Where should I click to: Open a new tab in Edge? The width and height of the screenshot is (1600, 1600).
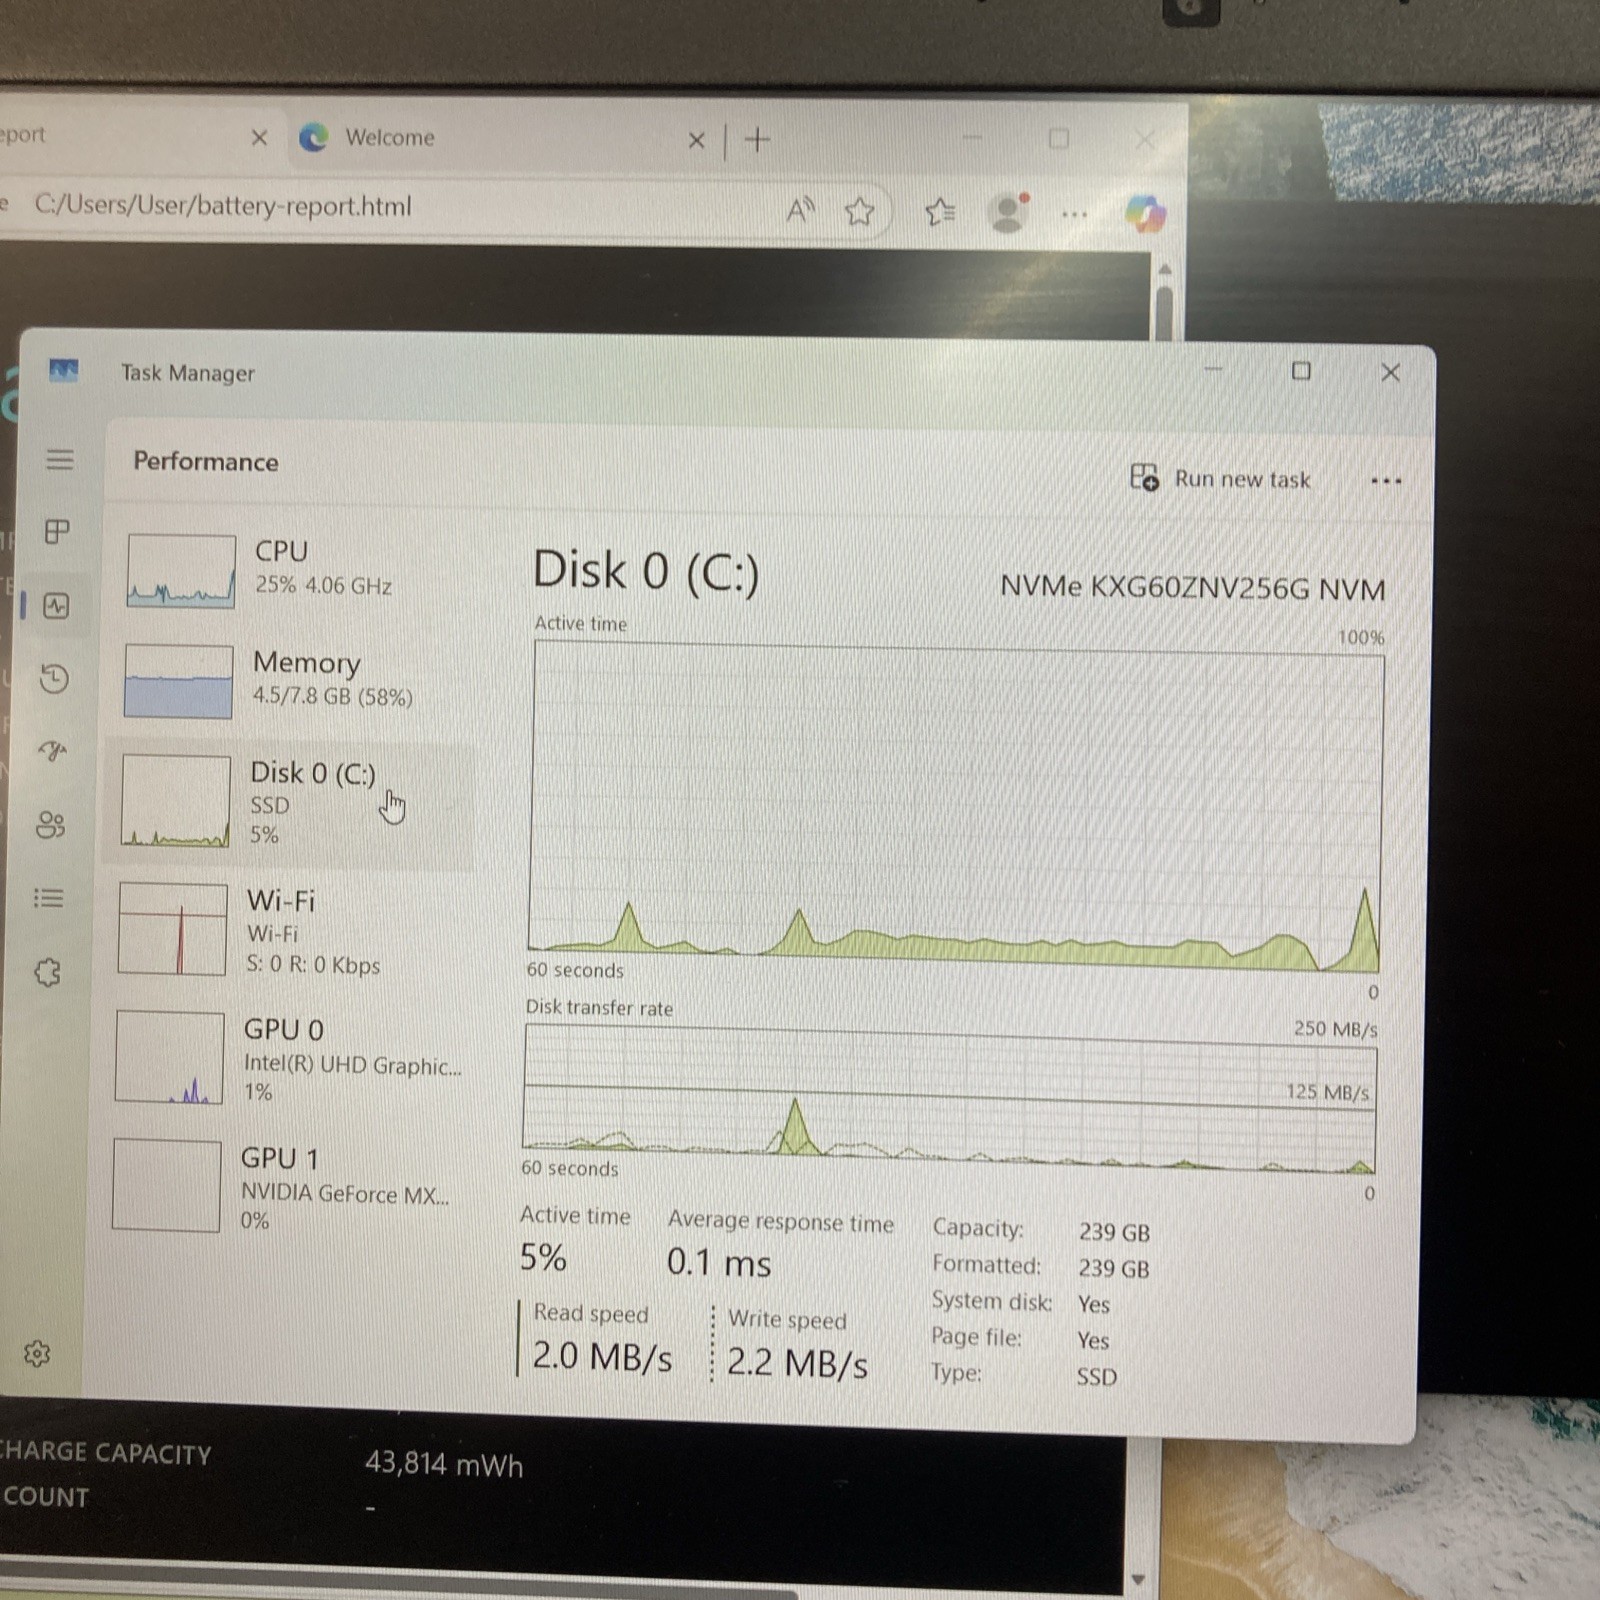757,140
